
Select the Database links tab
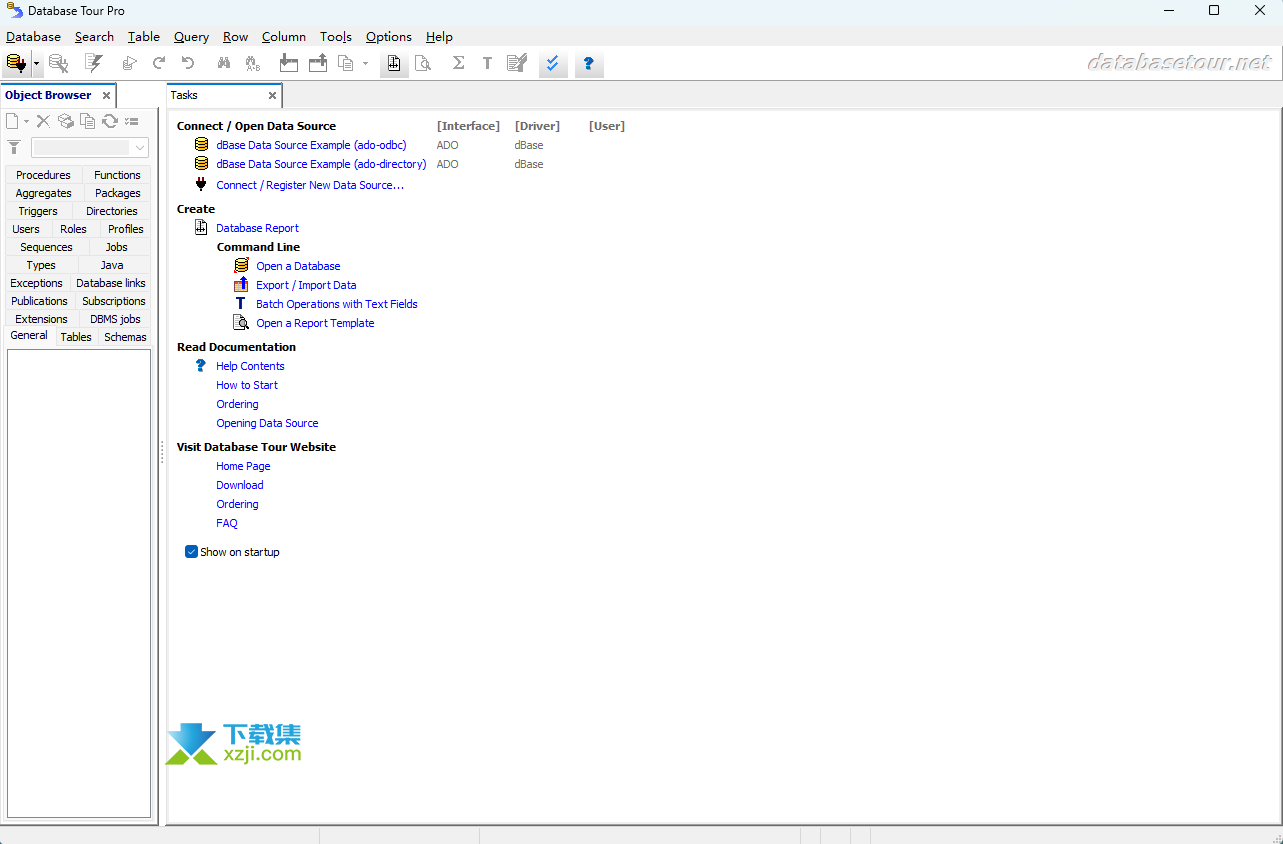coord(111,283)
